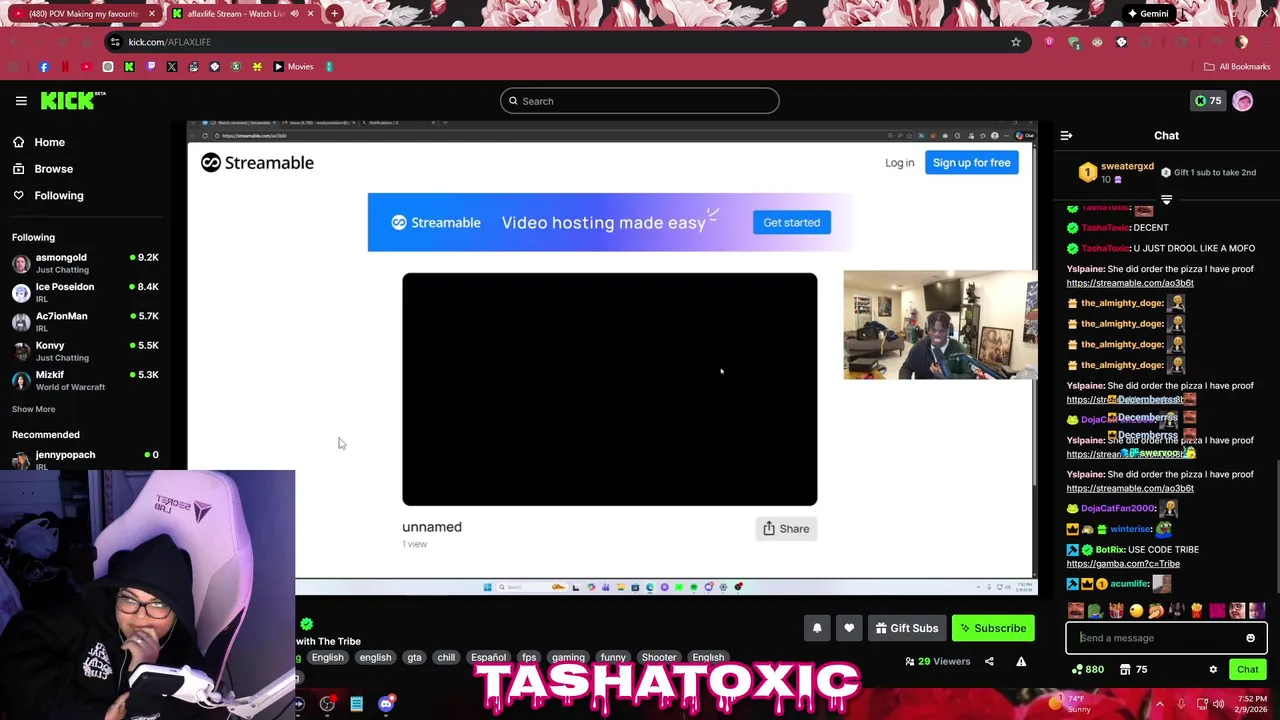
Task: Click the Gift Subs button
Action: pyautogui.click(x=907, y=628)
